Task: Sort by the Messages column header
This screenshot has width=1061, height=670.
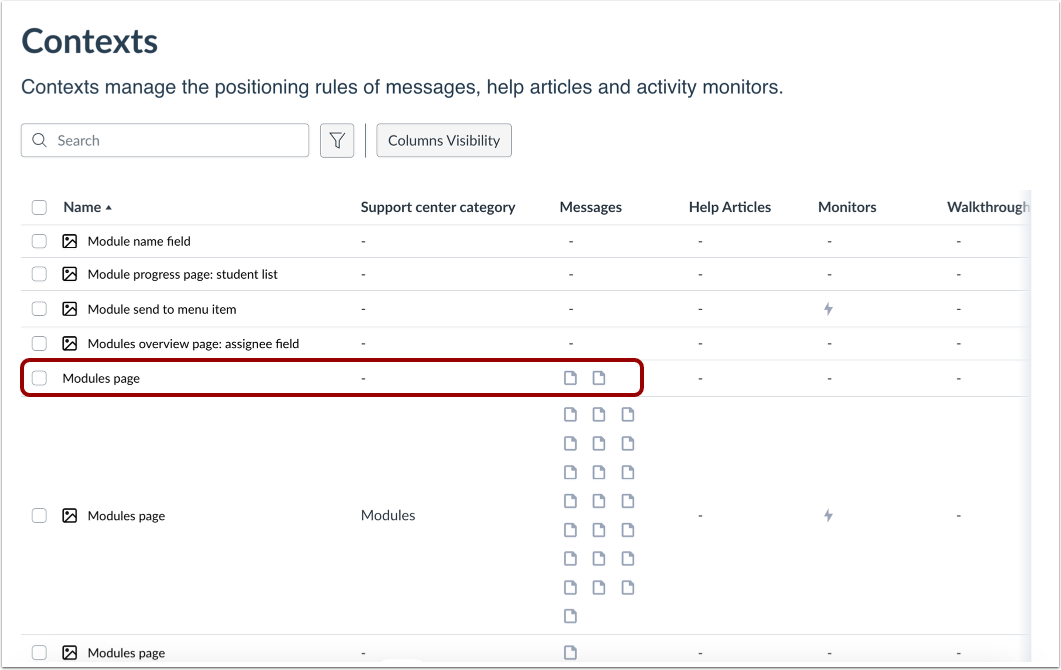Action: click(x=591, y=207)
